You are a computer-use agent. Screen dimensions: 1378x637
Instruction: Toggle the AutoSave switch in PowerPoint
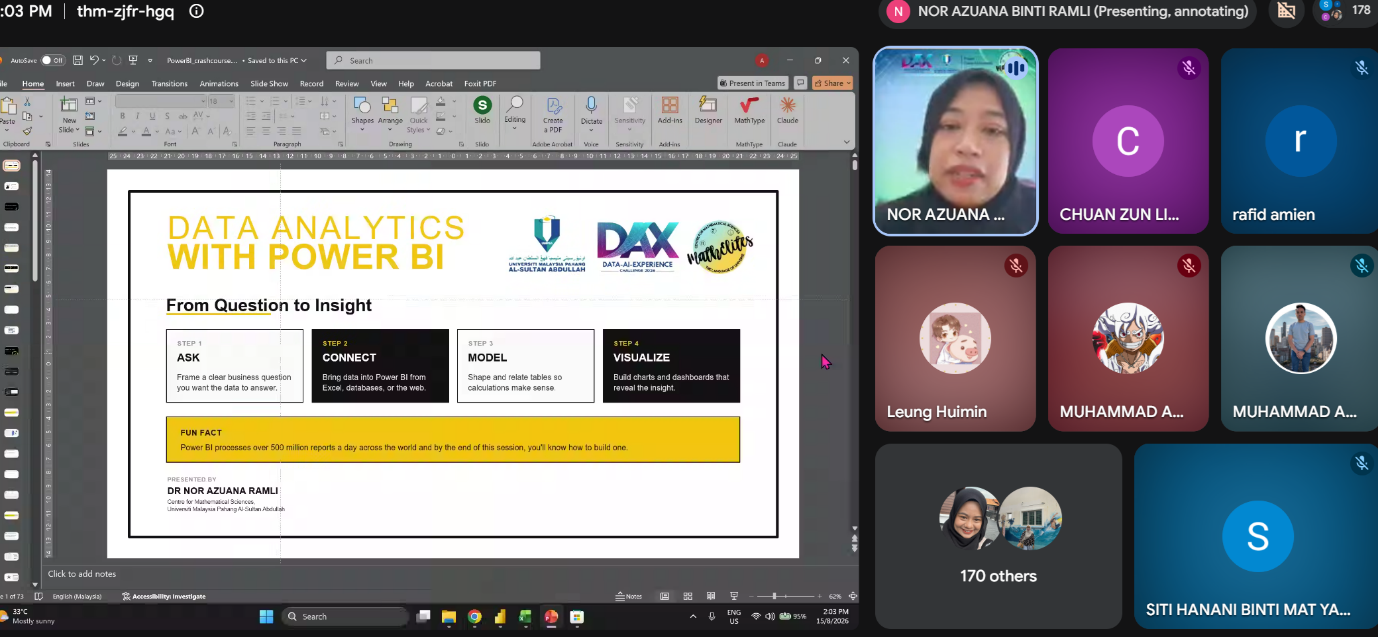point(53,60)
